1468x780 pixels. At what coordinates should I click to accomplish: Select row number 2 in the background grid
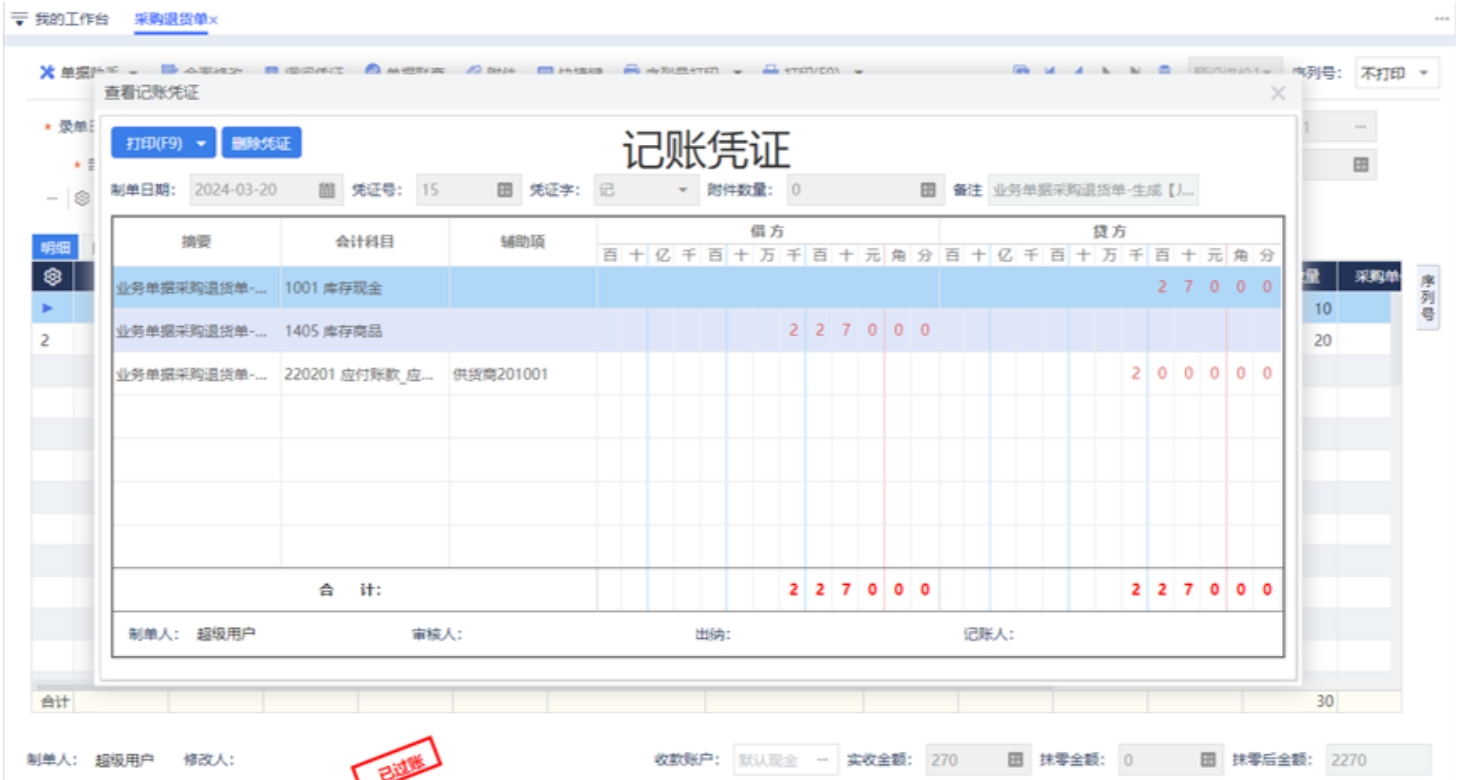click(45, 340)
